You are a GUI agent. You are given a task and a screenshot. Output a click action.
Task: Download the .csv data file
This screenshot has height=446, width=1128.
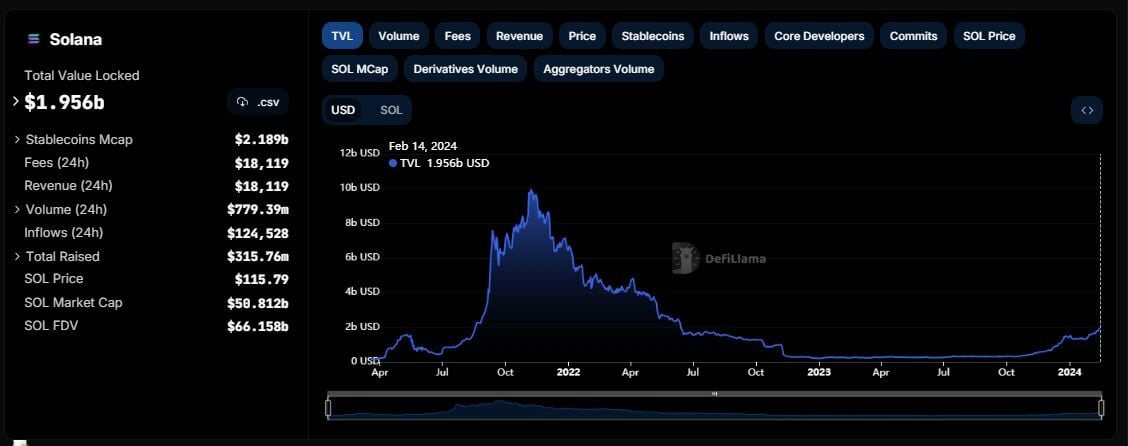click(x=258, y=102)
